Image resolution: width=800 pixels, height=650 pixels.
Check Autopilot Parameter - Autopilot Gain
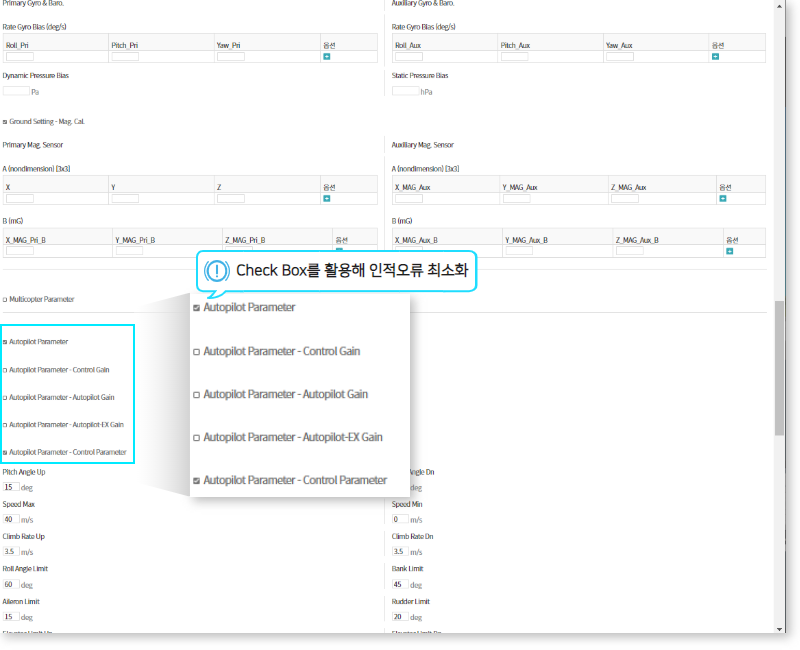5,397
